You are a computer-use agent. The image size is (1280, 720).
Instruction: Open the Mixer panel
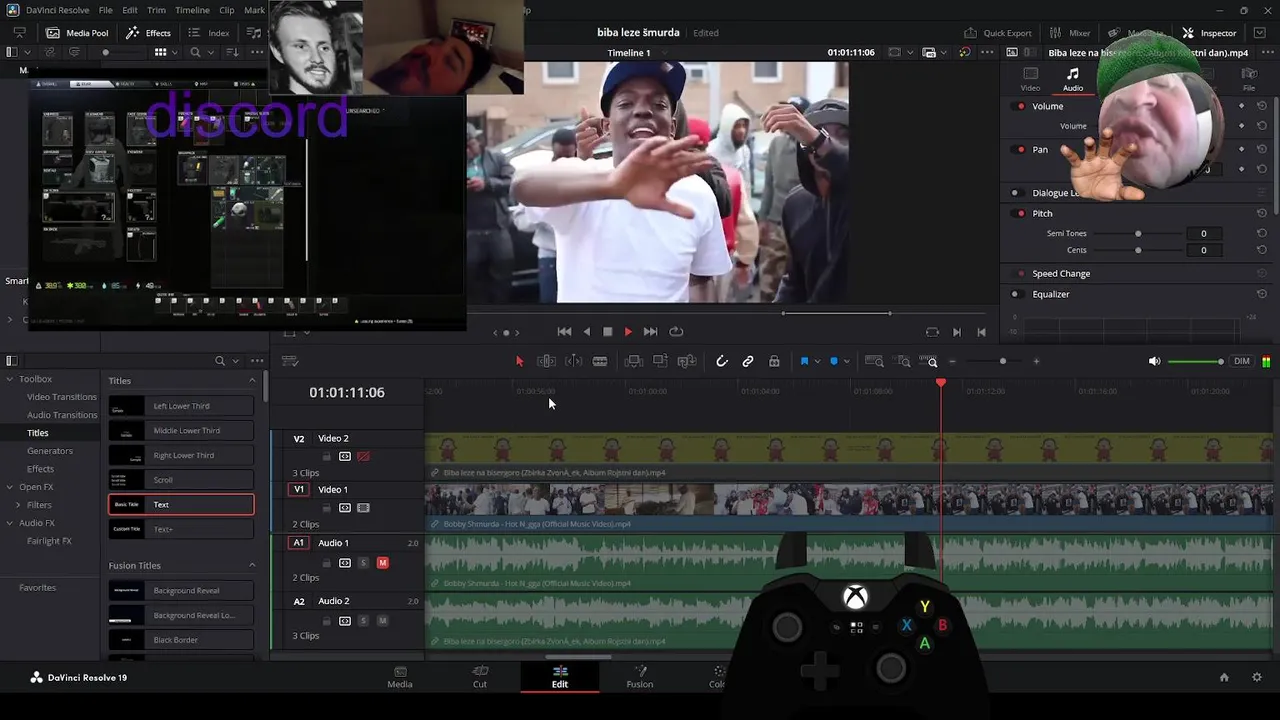[1069, 33]
